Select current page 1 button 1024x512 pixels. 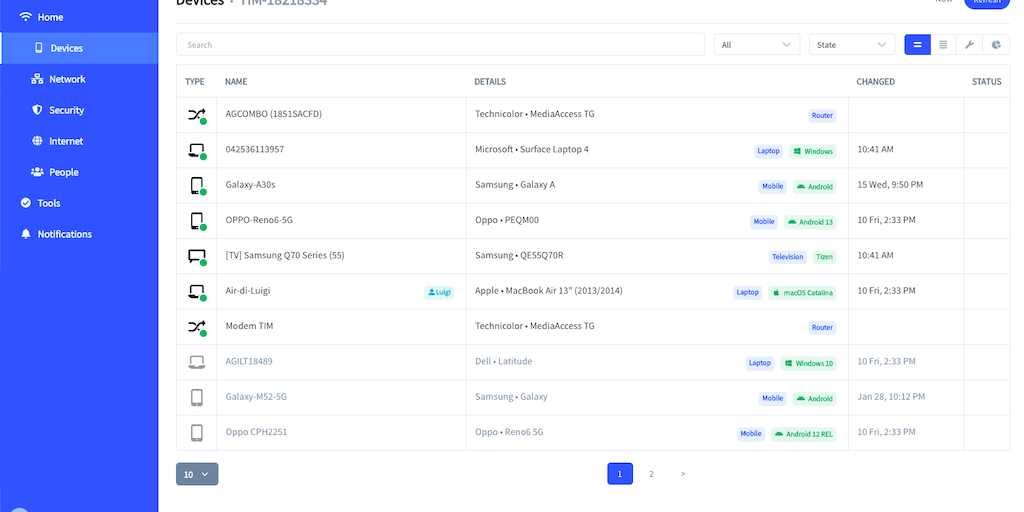coord(620,474)
